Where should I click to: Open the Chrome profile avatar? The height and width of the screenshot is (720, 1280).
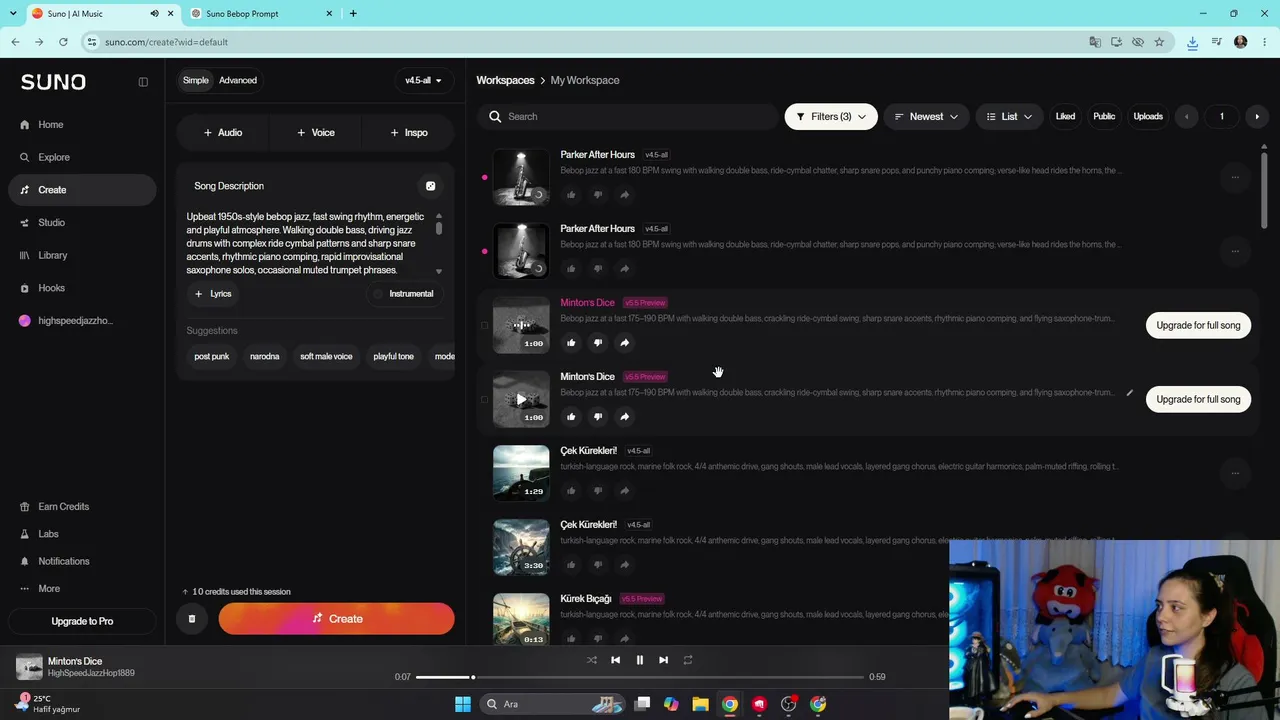1241,42
